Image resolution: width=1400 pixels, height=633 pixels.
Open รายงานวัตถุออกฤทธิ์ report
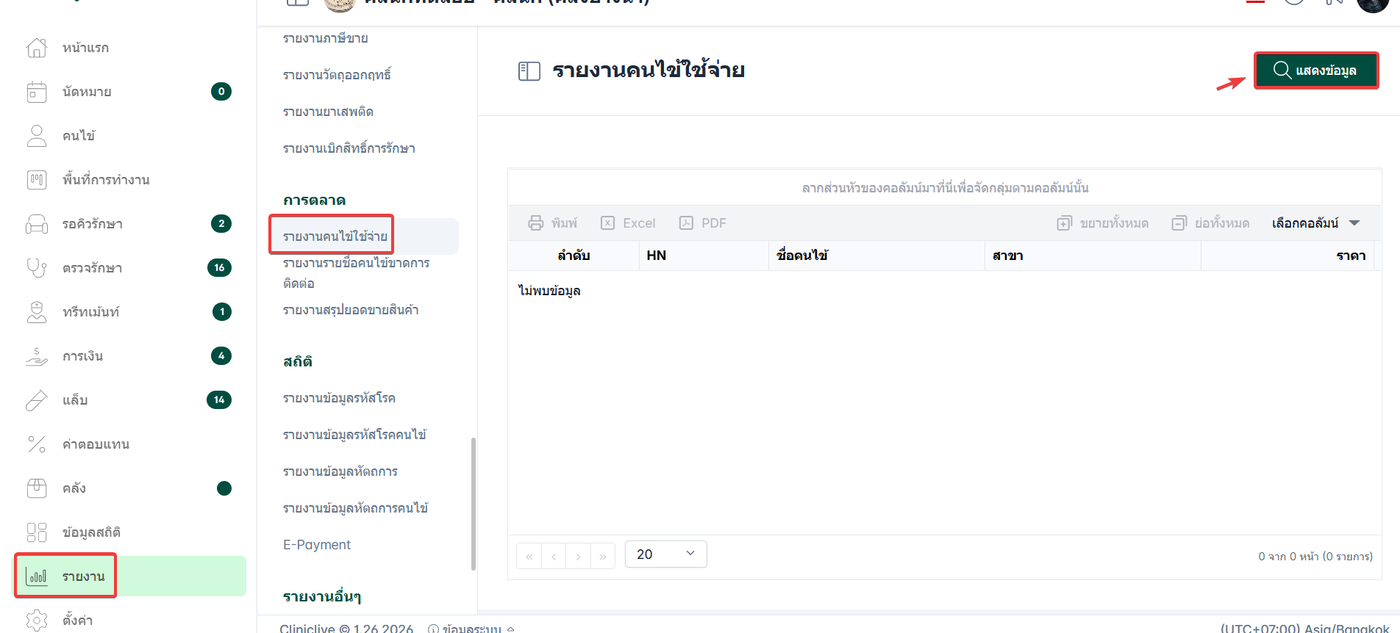coord(336,75)
